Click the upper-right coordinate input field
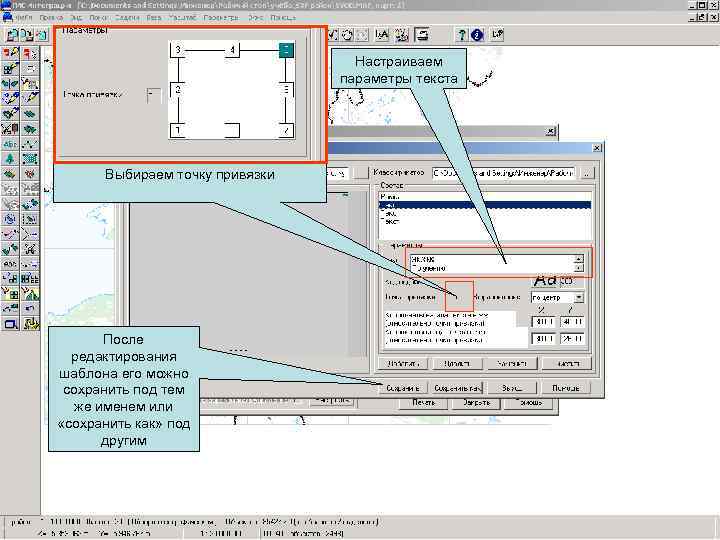This screenshot has width=720, height=540. click(x=572, y=322)
